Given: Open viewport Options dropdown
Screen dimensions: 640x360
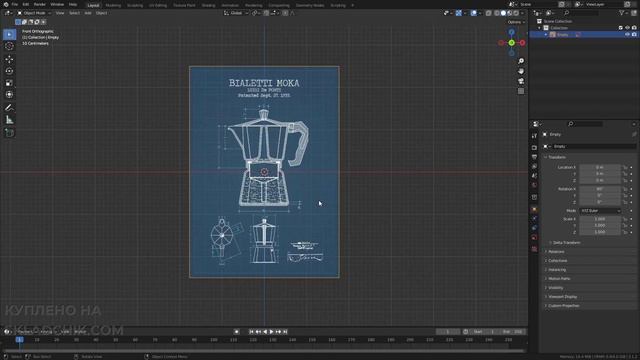Looking at the screenshot, I should (x=516, y=22).
